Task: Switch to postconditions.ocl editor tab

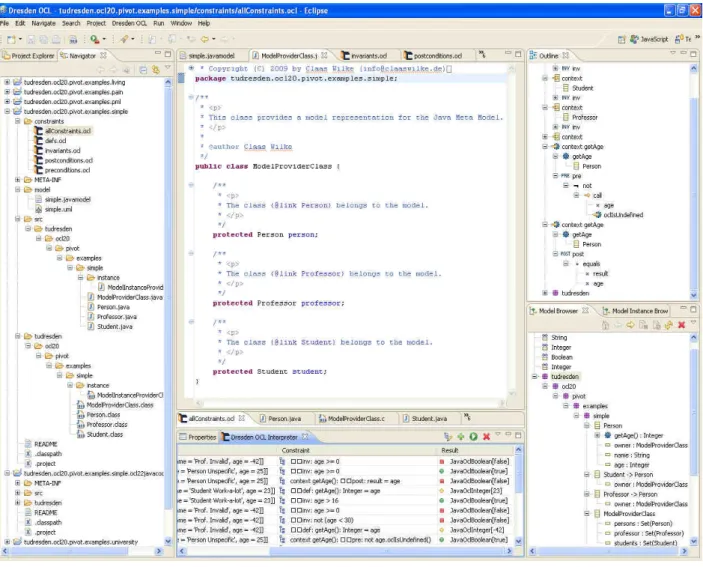Action: click(433, 56)
